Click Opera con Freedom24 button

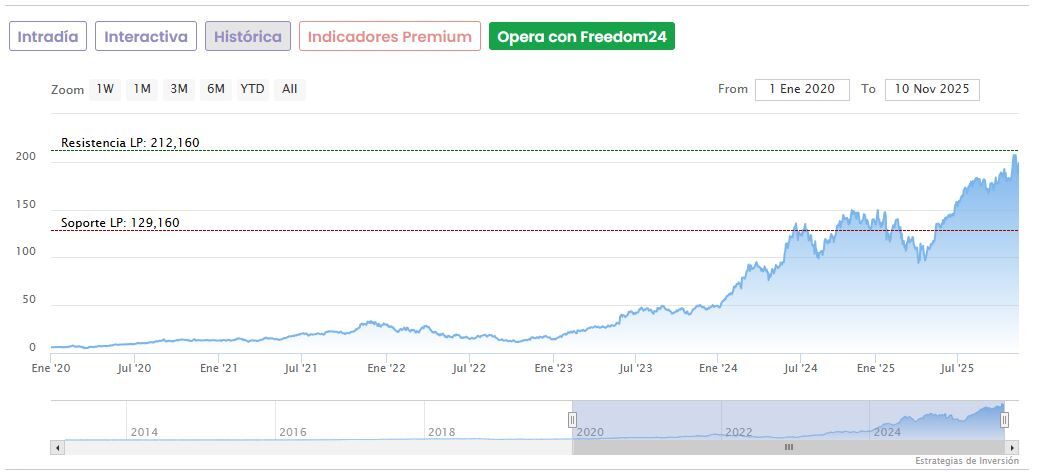click(581, 36)
